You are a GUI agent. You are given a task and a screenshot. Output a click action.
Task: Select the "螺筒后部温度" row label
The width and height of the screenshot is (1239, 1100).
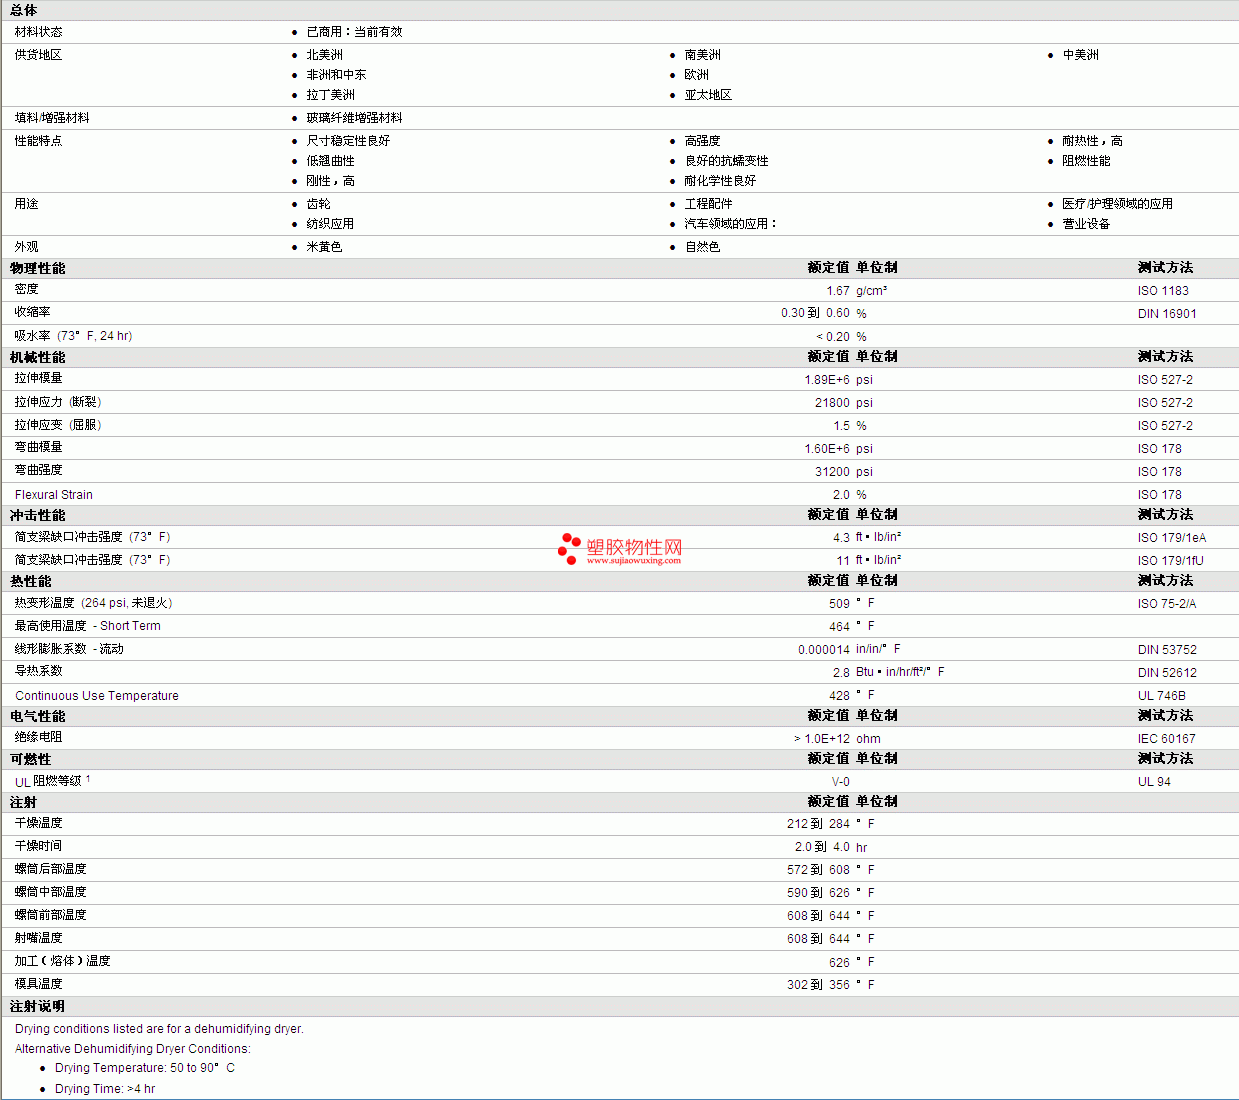[x=50, y=869]
